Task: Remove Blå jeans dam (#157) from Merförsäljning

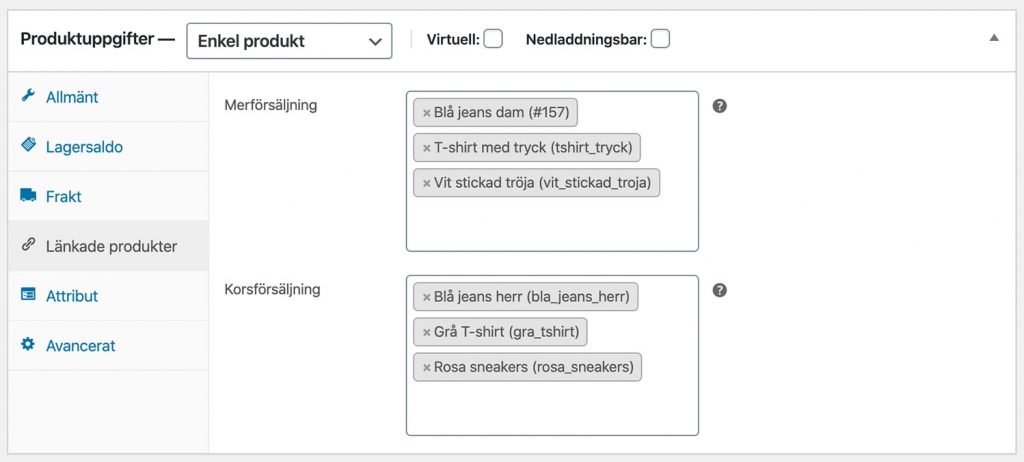Action: (426, 114)
